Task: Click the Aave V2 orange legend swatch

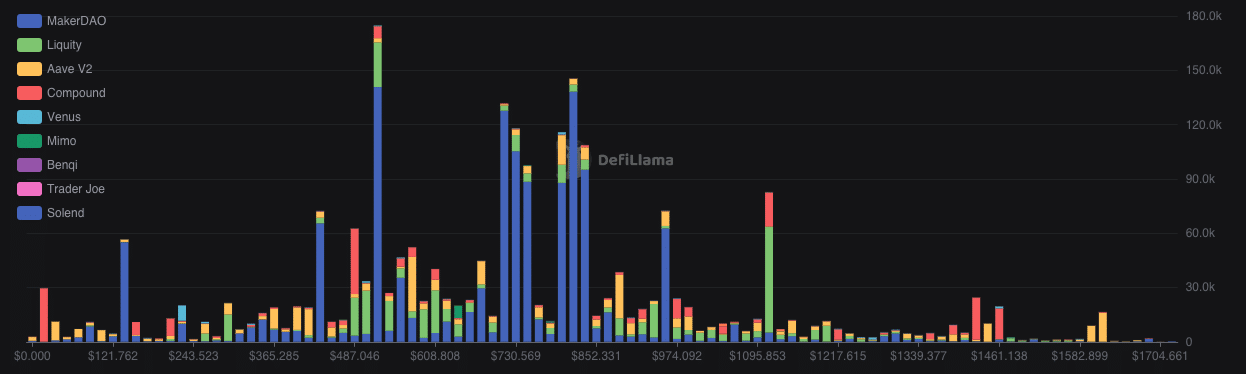Action: coord(30,69)
